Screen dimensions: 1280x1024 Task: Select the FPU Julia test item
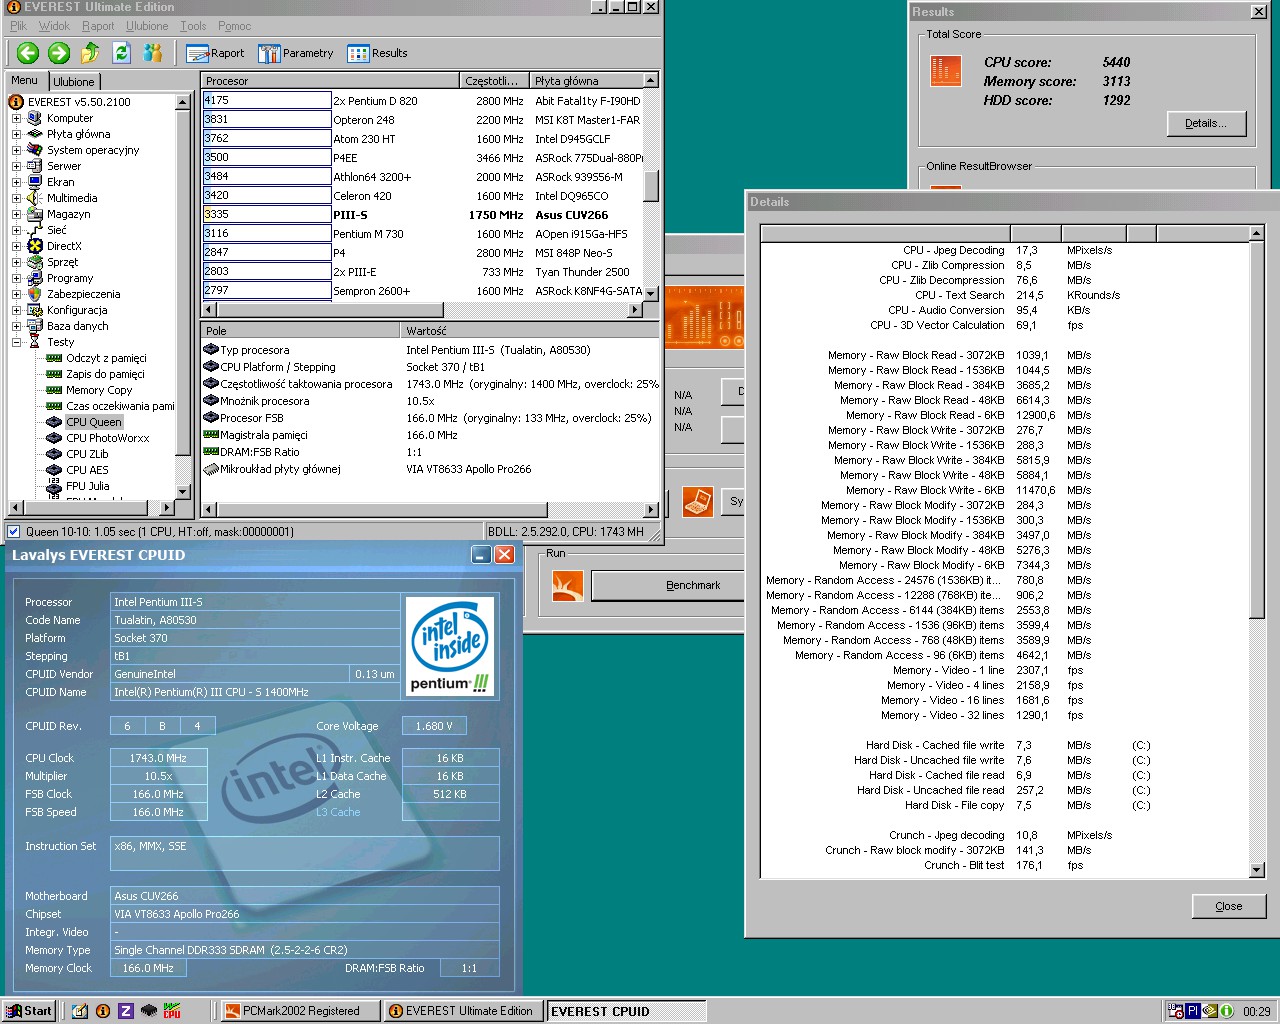point(87,486)
